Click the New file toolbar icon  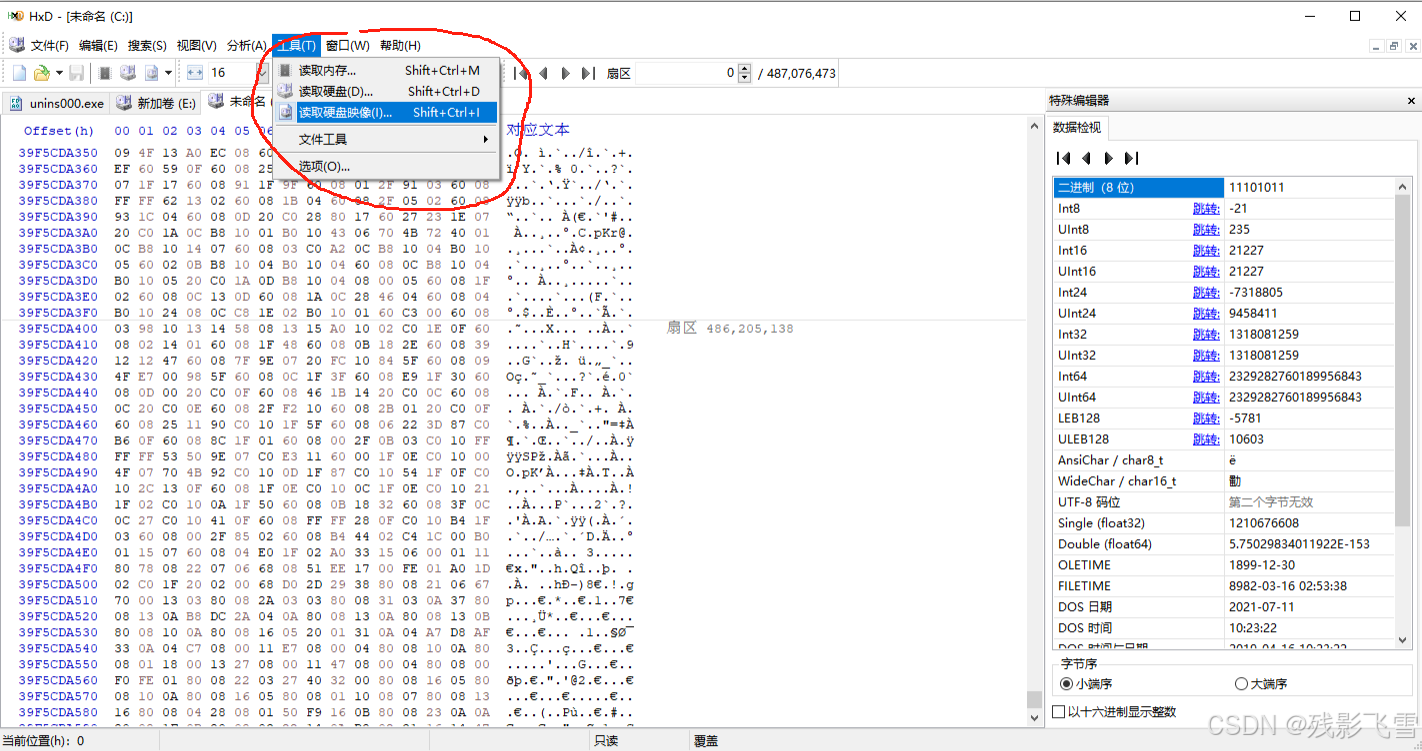click(x=19, y=73)
